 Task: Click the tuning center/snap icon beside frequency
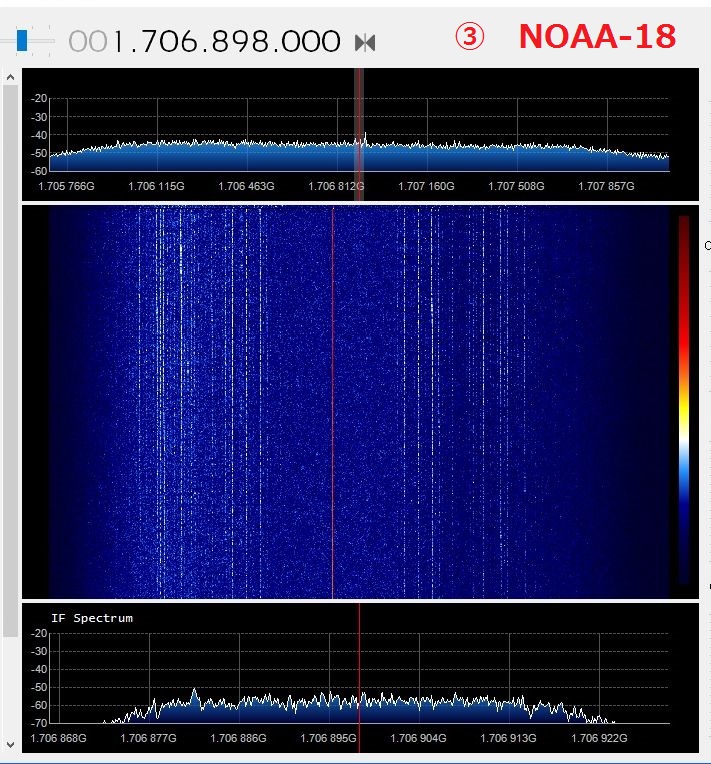coord(365,43)
